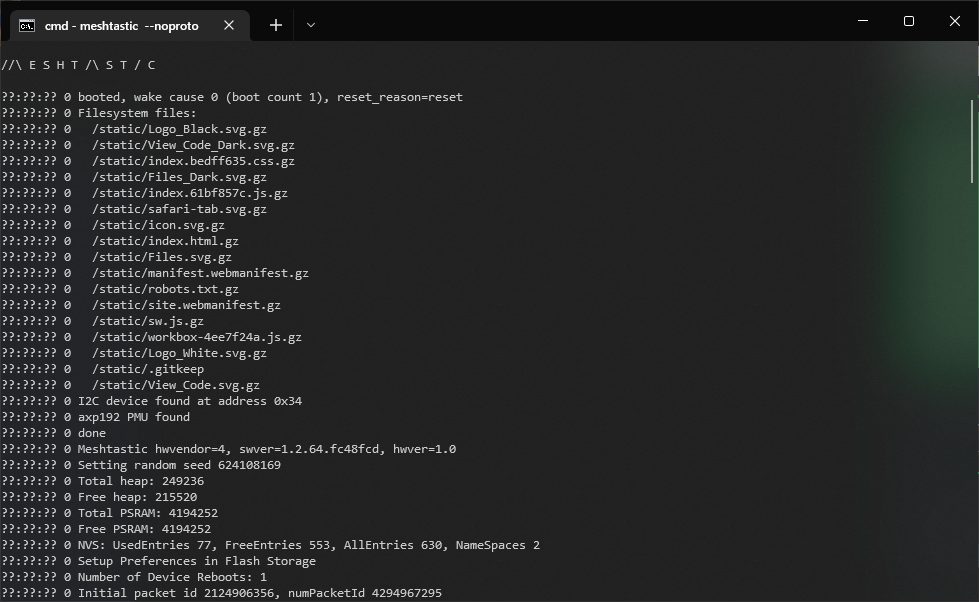Click the /static/robots.txt.gz file entry
Screen dimensions: 979x602
click(x=165, y=289)
